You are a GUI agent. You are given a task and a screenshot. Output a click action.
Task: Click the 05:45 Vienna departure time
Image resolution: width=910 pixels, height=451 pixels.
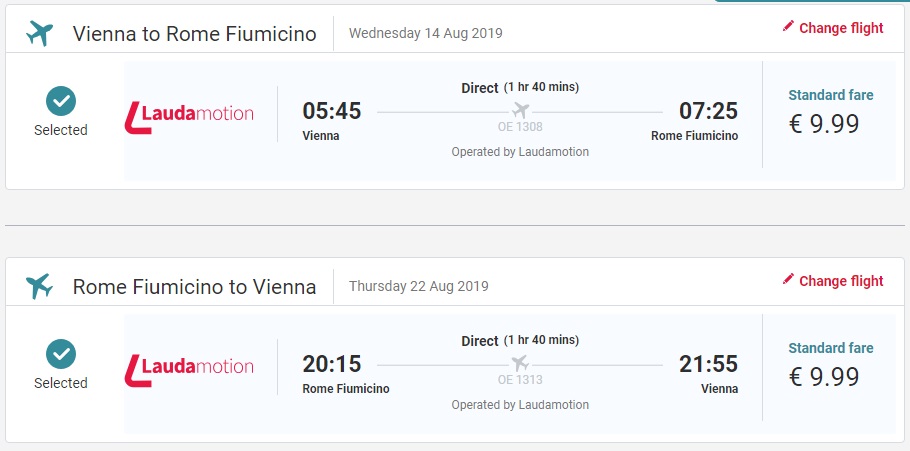coord(331,111)
